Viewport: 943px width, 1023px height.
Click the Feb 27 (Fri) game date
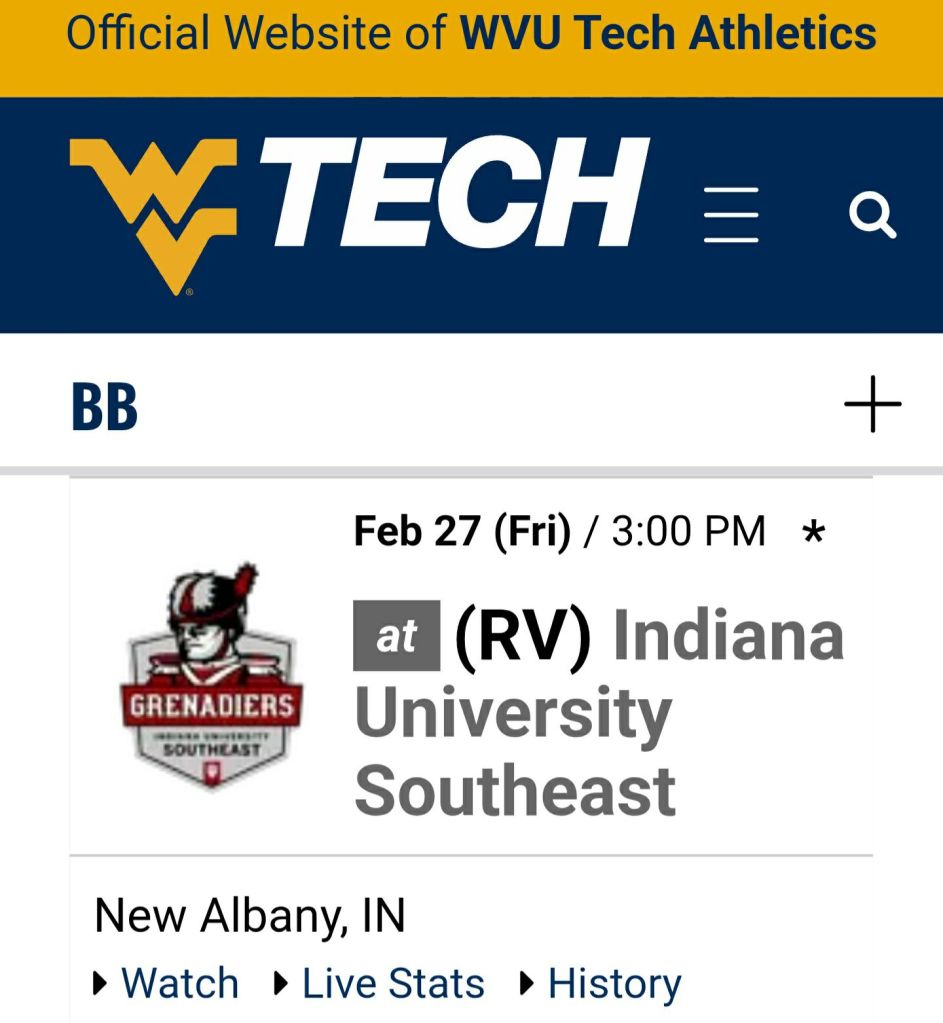(462, 531)
